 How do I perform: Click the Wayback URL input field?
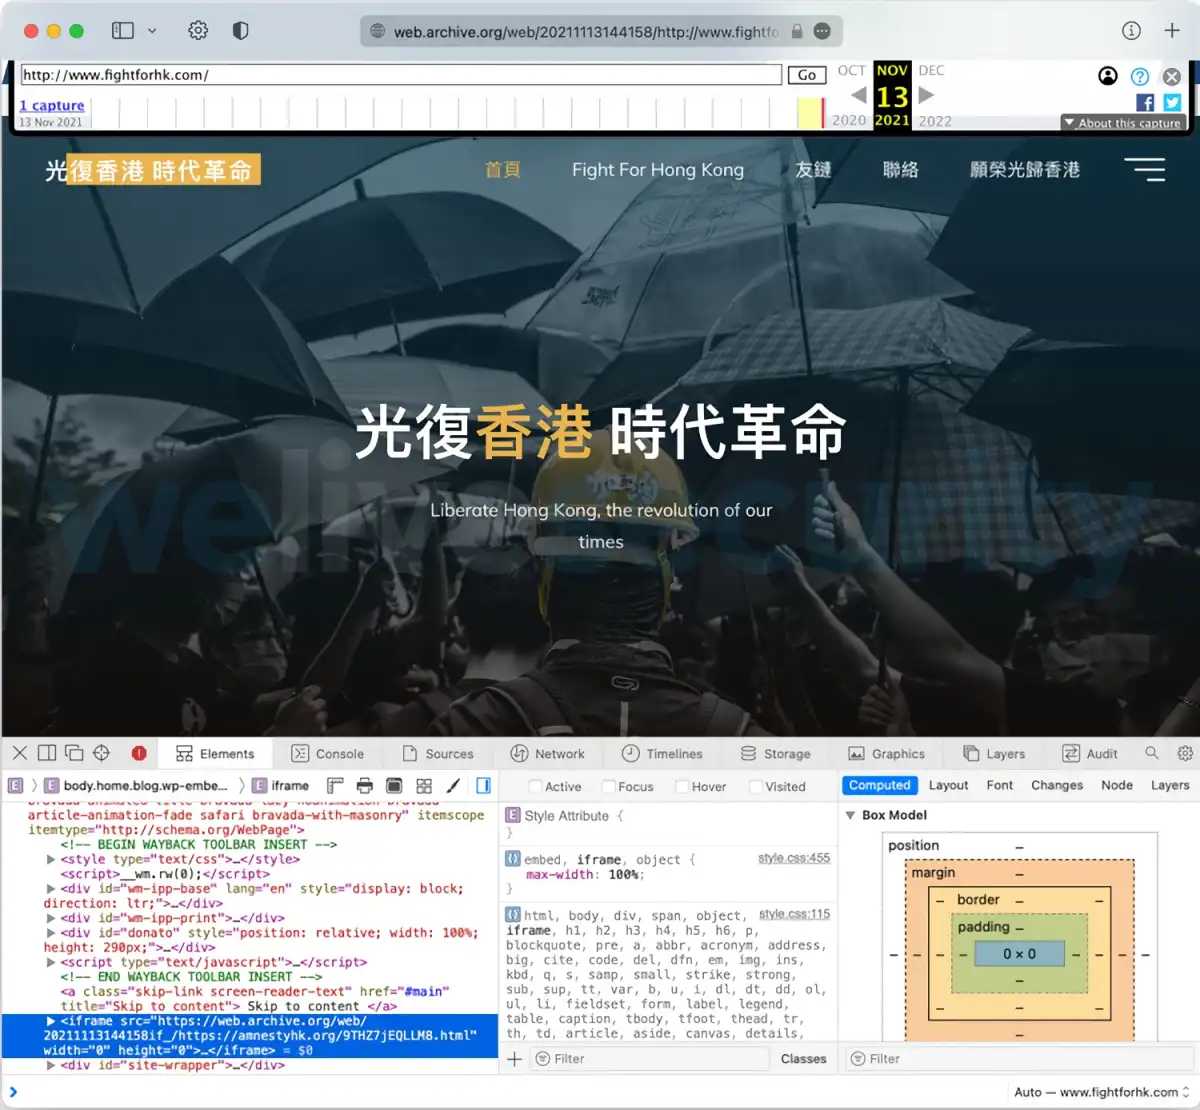point(401,75)
